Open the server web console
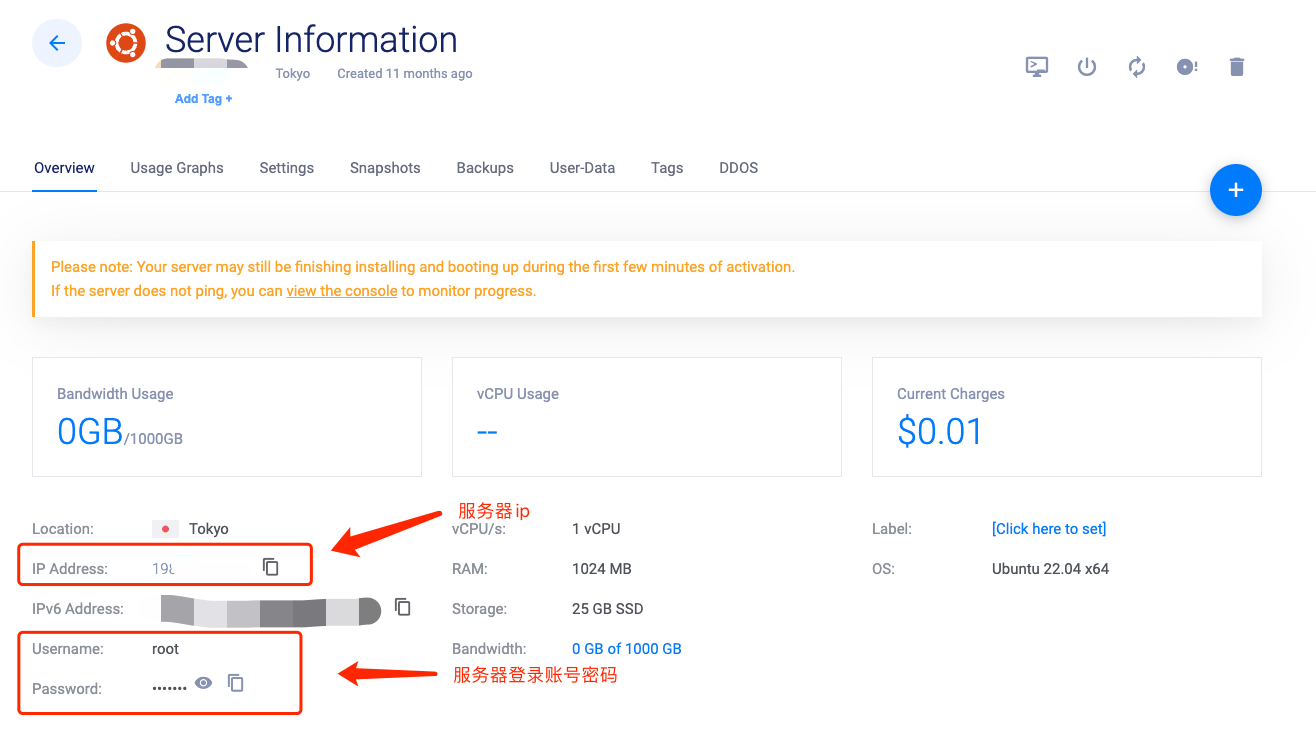 point(1036,66)
